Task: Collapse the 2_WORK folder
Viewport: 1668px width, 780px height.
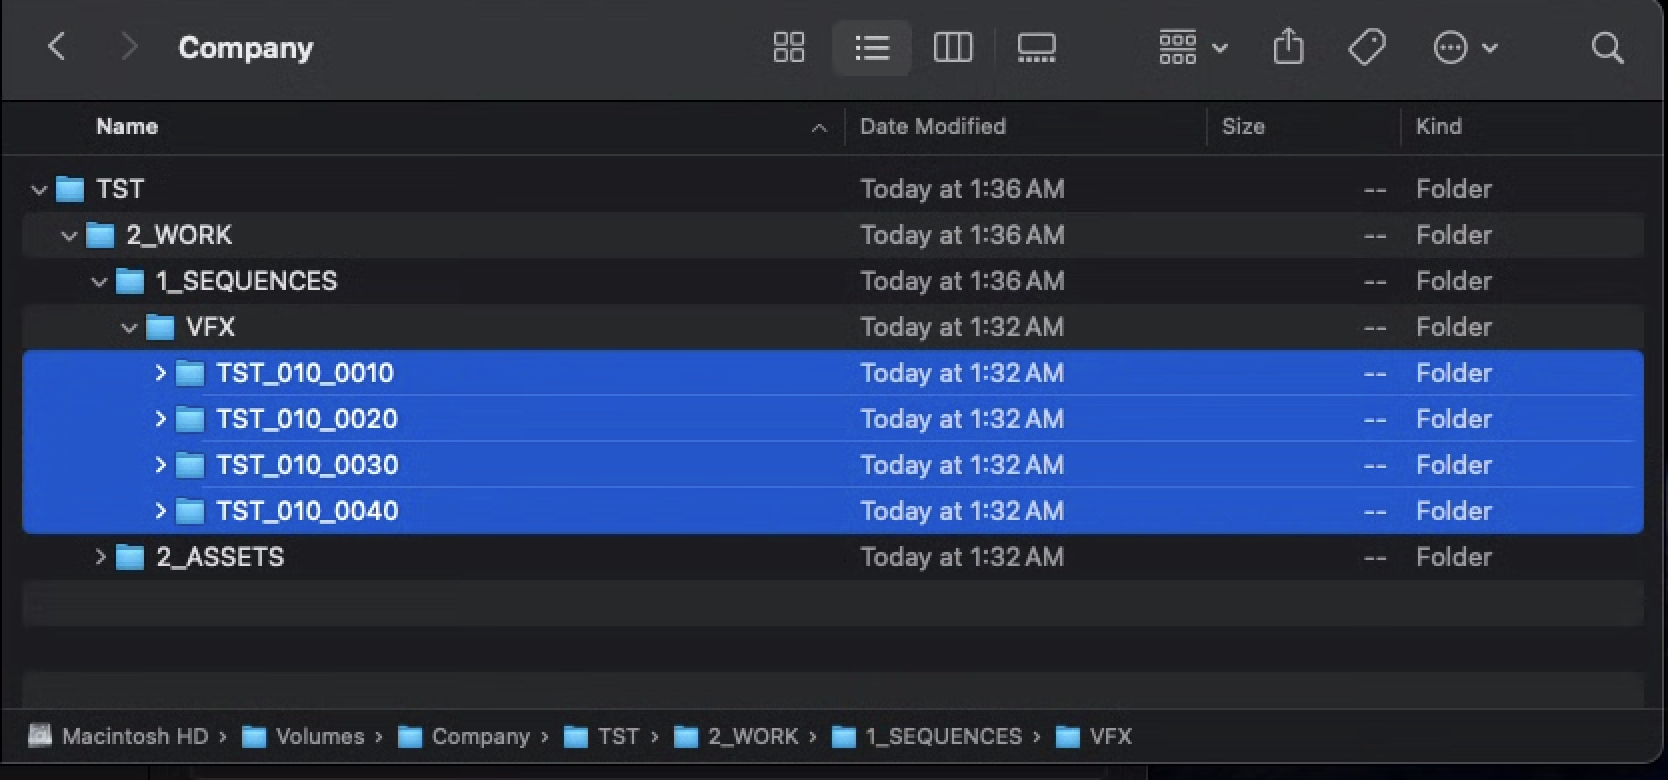Action: 69,235
